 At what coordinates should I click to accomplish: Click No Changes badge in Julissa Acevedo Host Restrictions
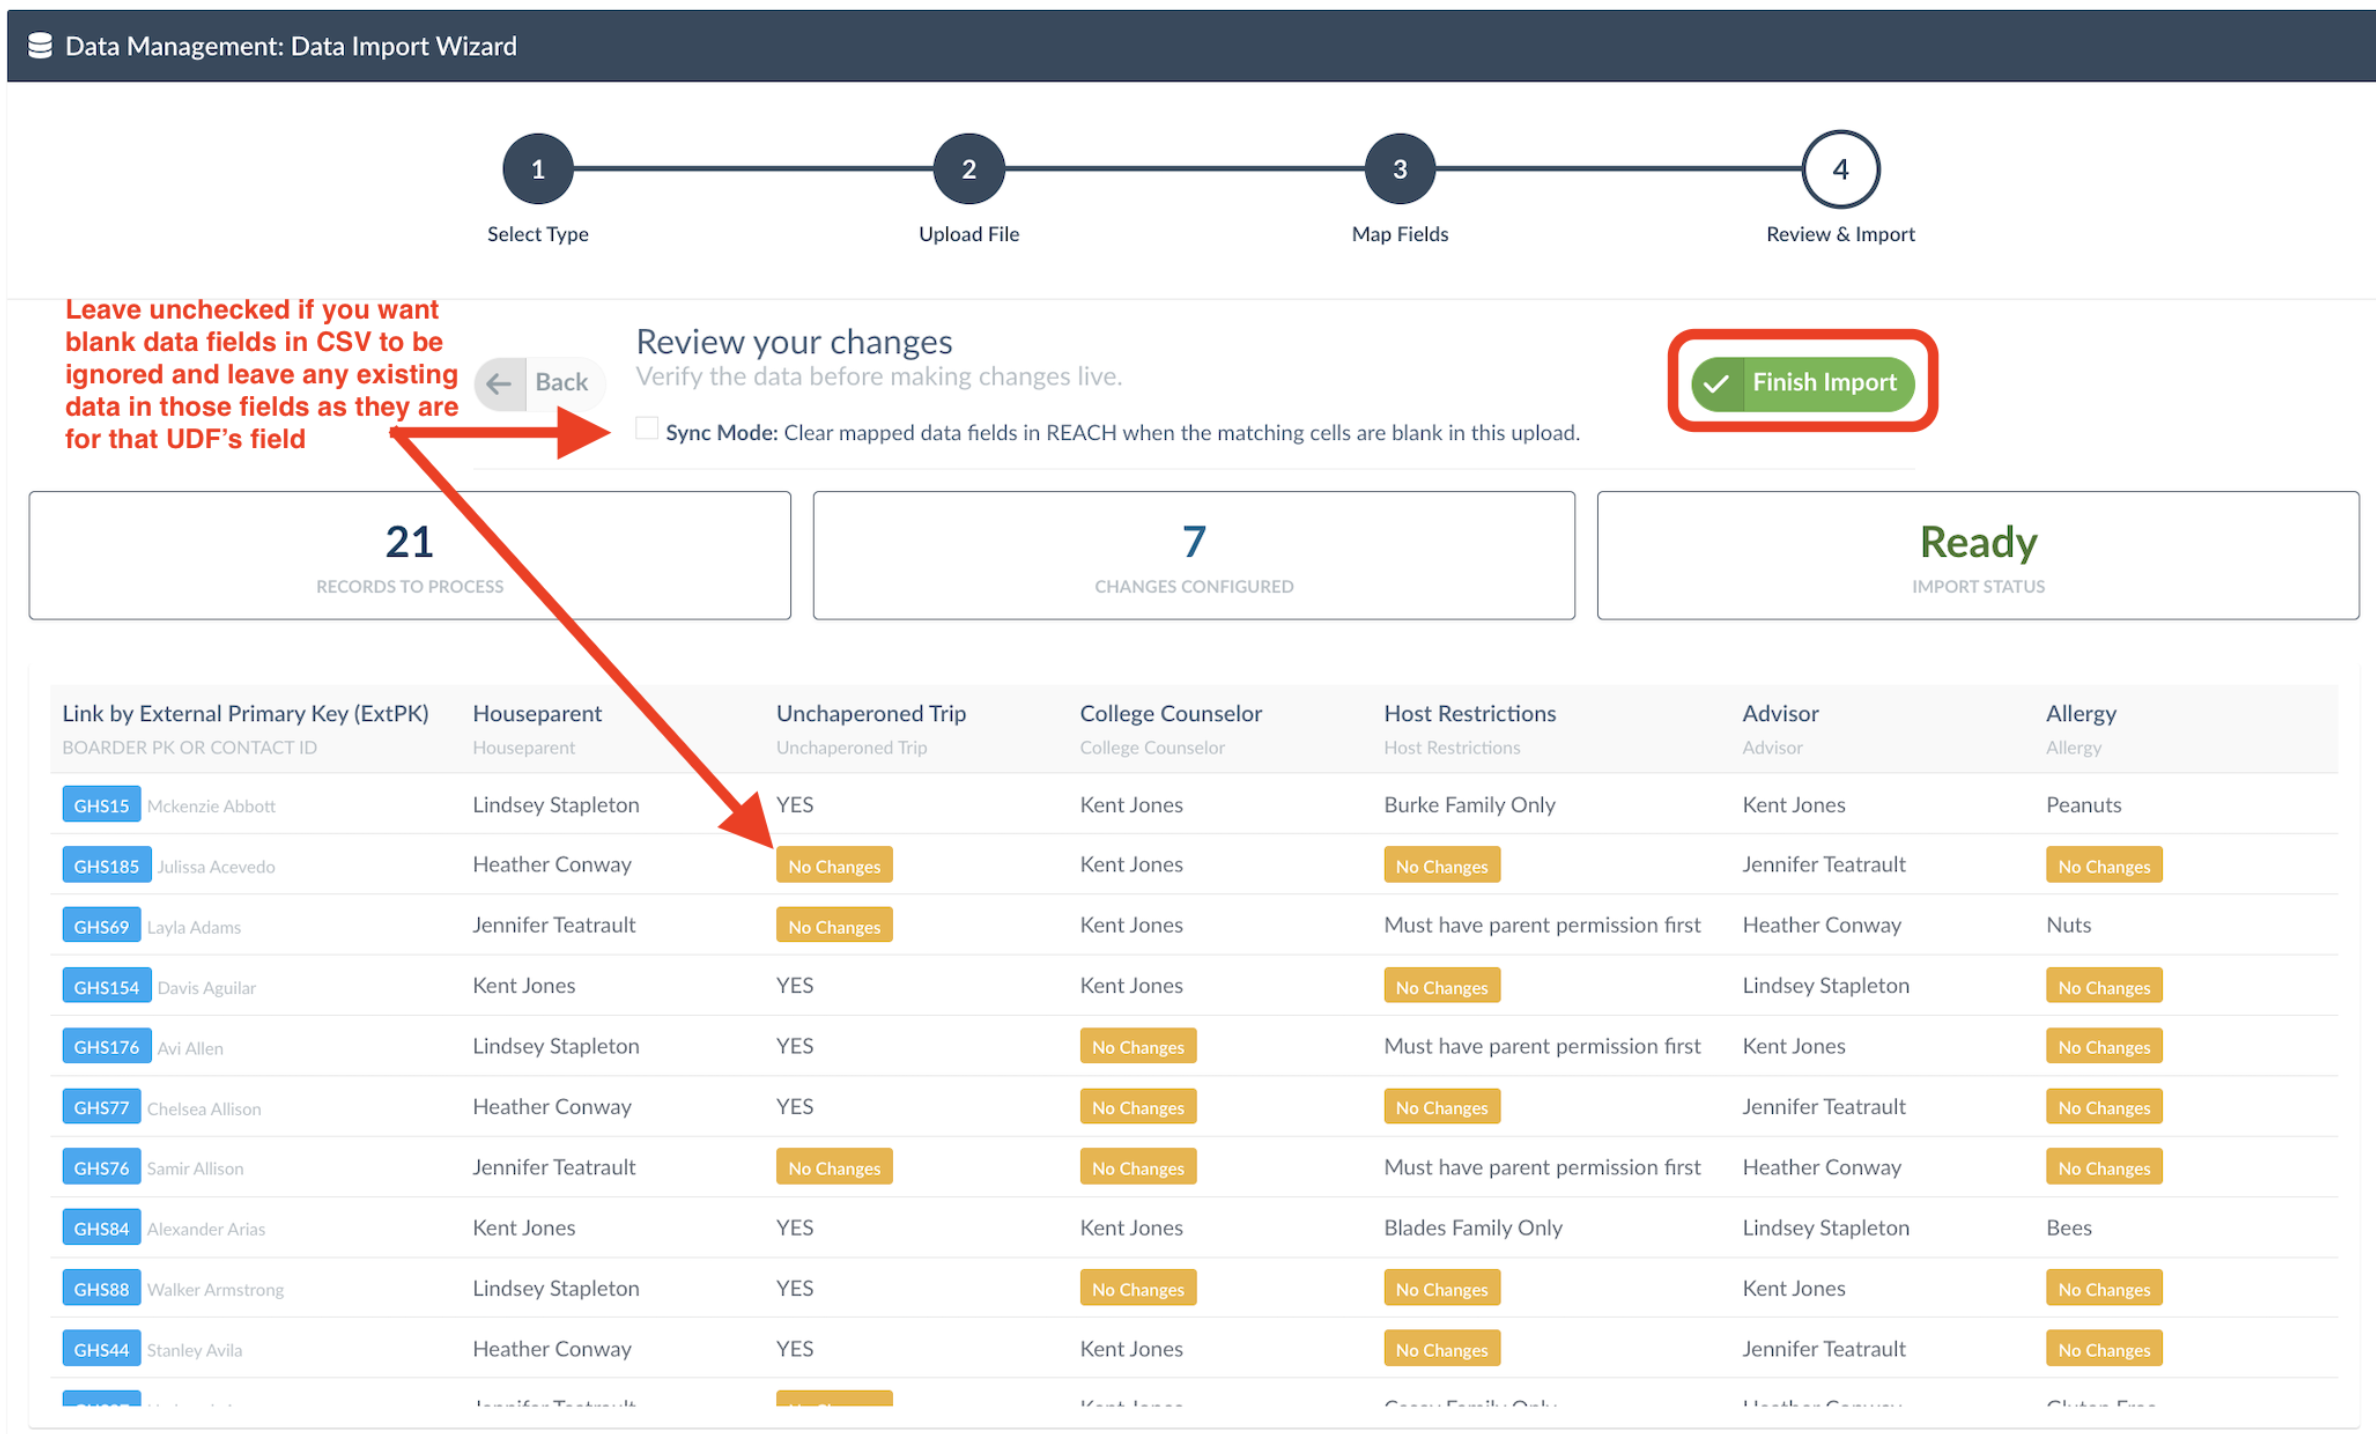pyautogui.click(x=1442, y=865)
